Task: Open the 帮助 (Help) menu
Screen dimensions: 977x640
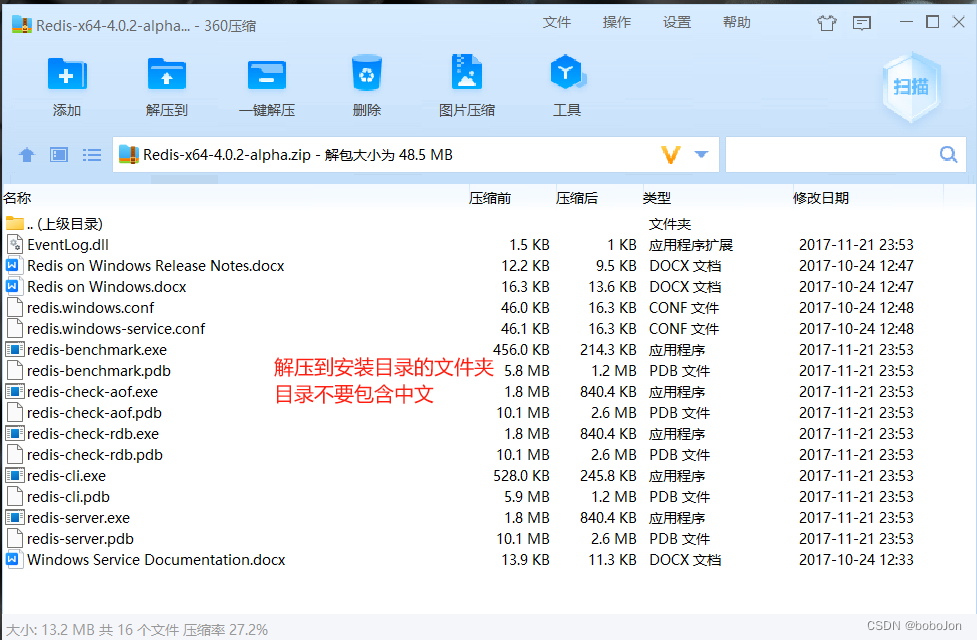Action: click(737, 22)
